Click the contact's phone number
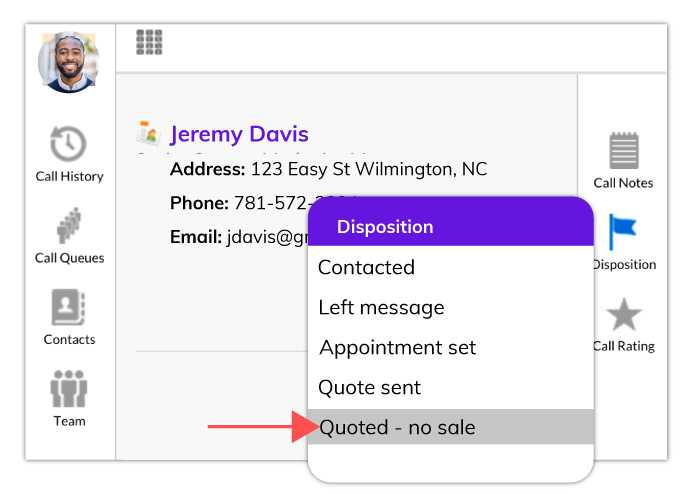The image size is (680, 495). [271, 203]
